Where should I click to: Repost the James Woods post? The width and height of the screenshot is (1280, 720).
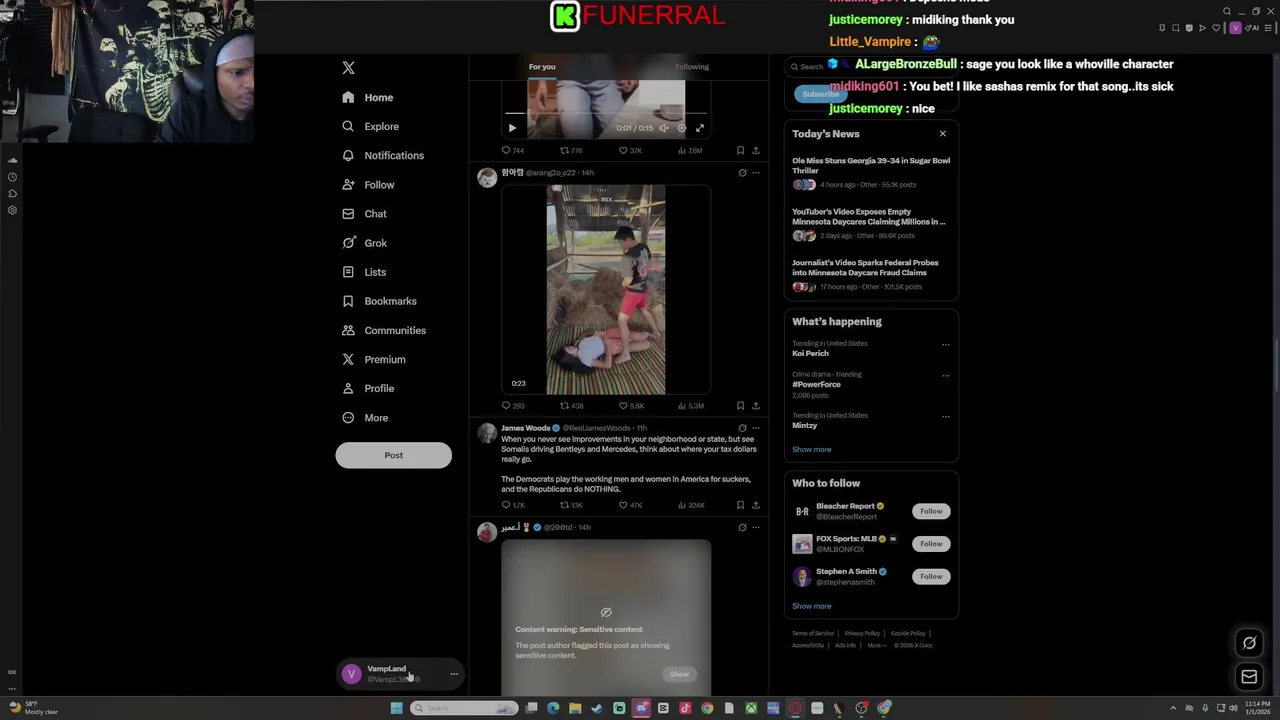click(571, 505)
